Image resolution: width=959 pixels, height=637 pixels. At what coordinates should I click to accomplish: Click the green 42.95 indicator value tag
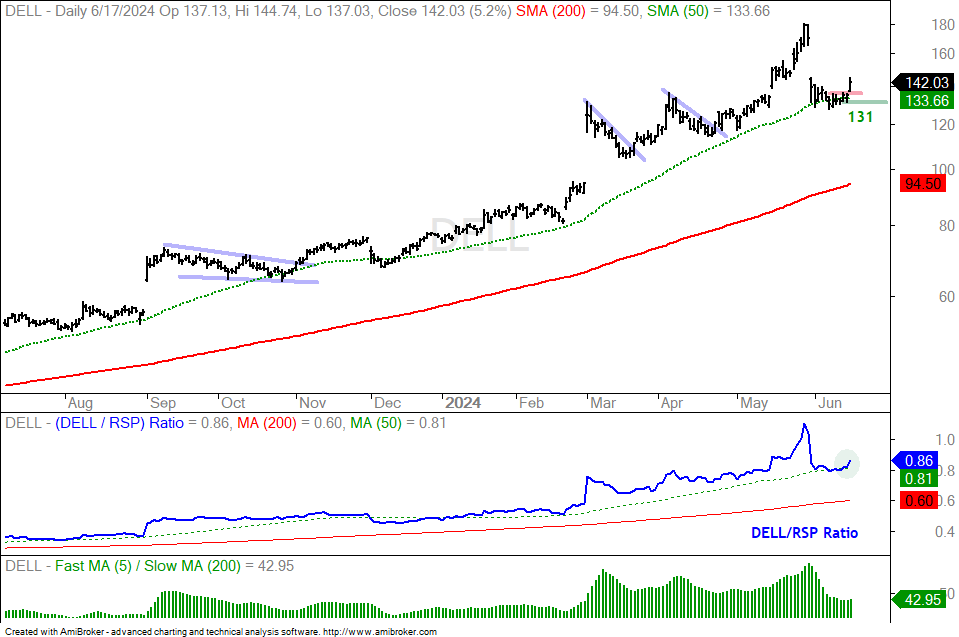pos(919,600)
